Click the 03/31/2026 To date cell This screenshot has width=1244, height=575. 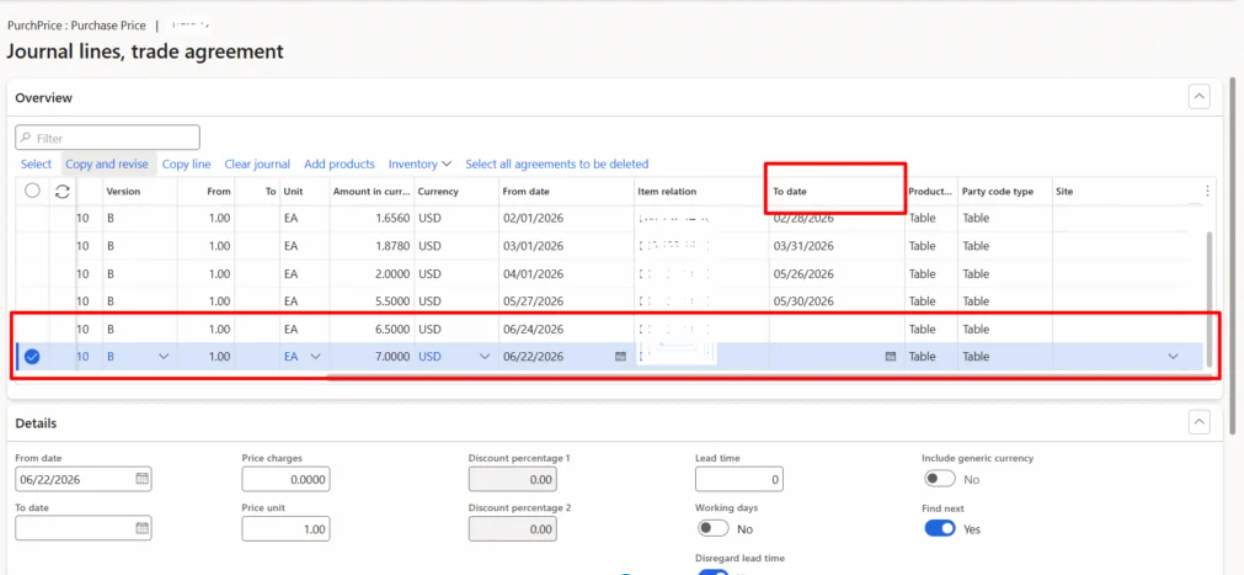[x=836, y=246]
